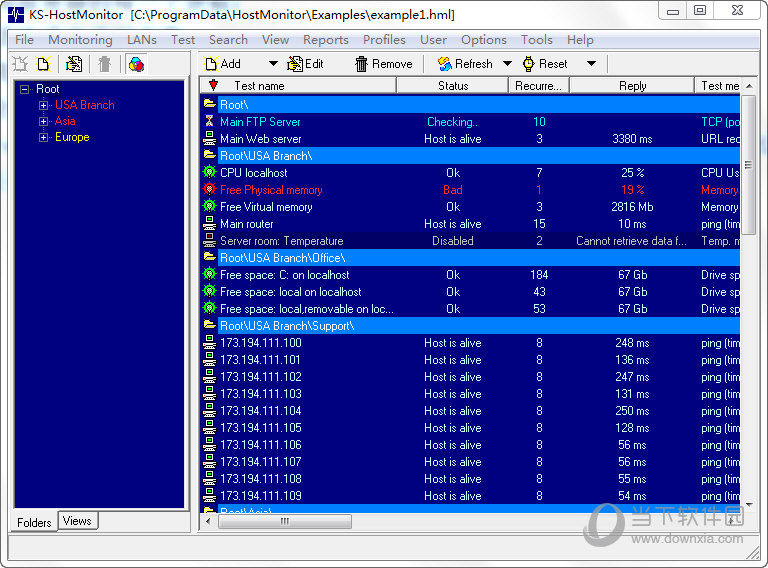This screenshot has width=768, height=568.
Task: Click the computer icon of Main router
Action: (x=210, y=223)
